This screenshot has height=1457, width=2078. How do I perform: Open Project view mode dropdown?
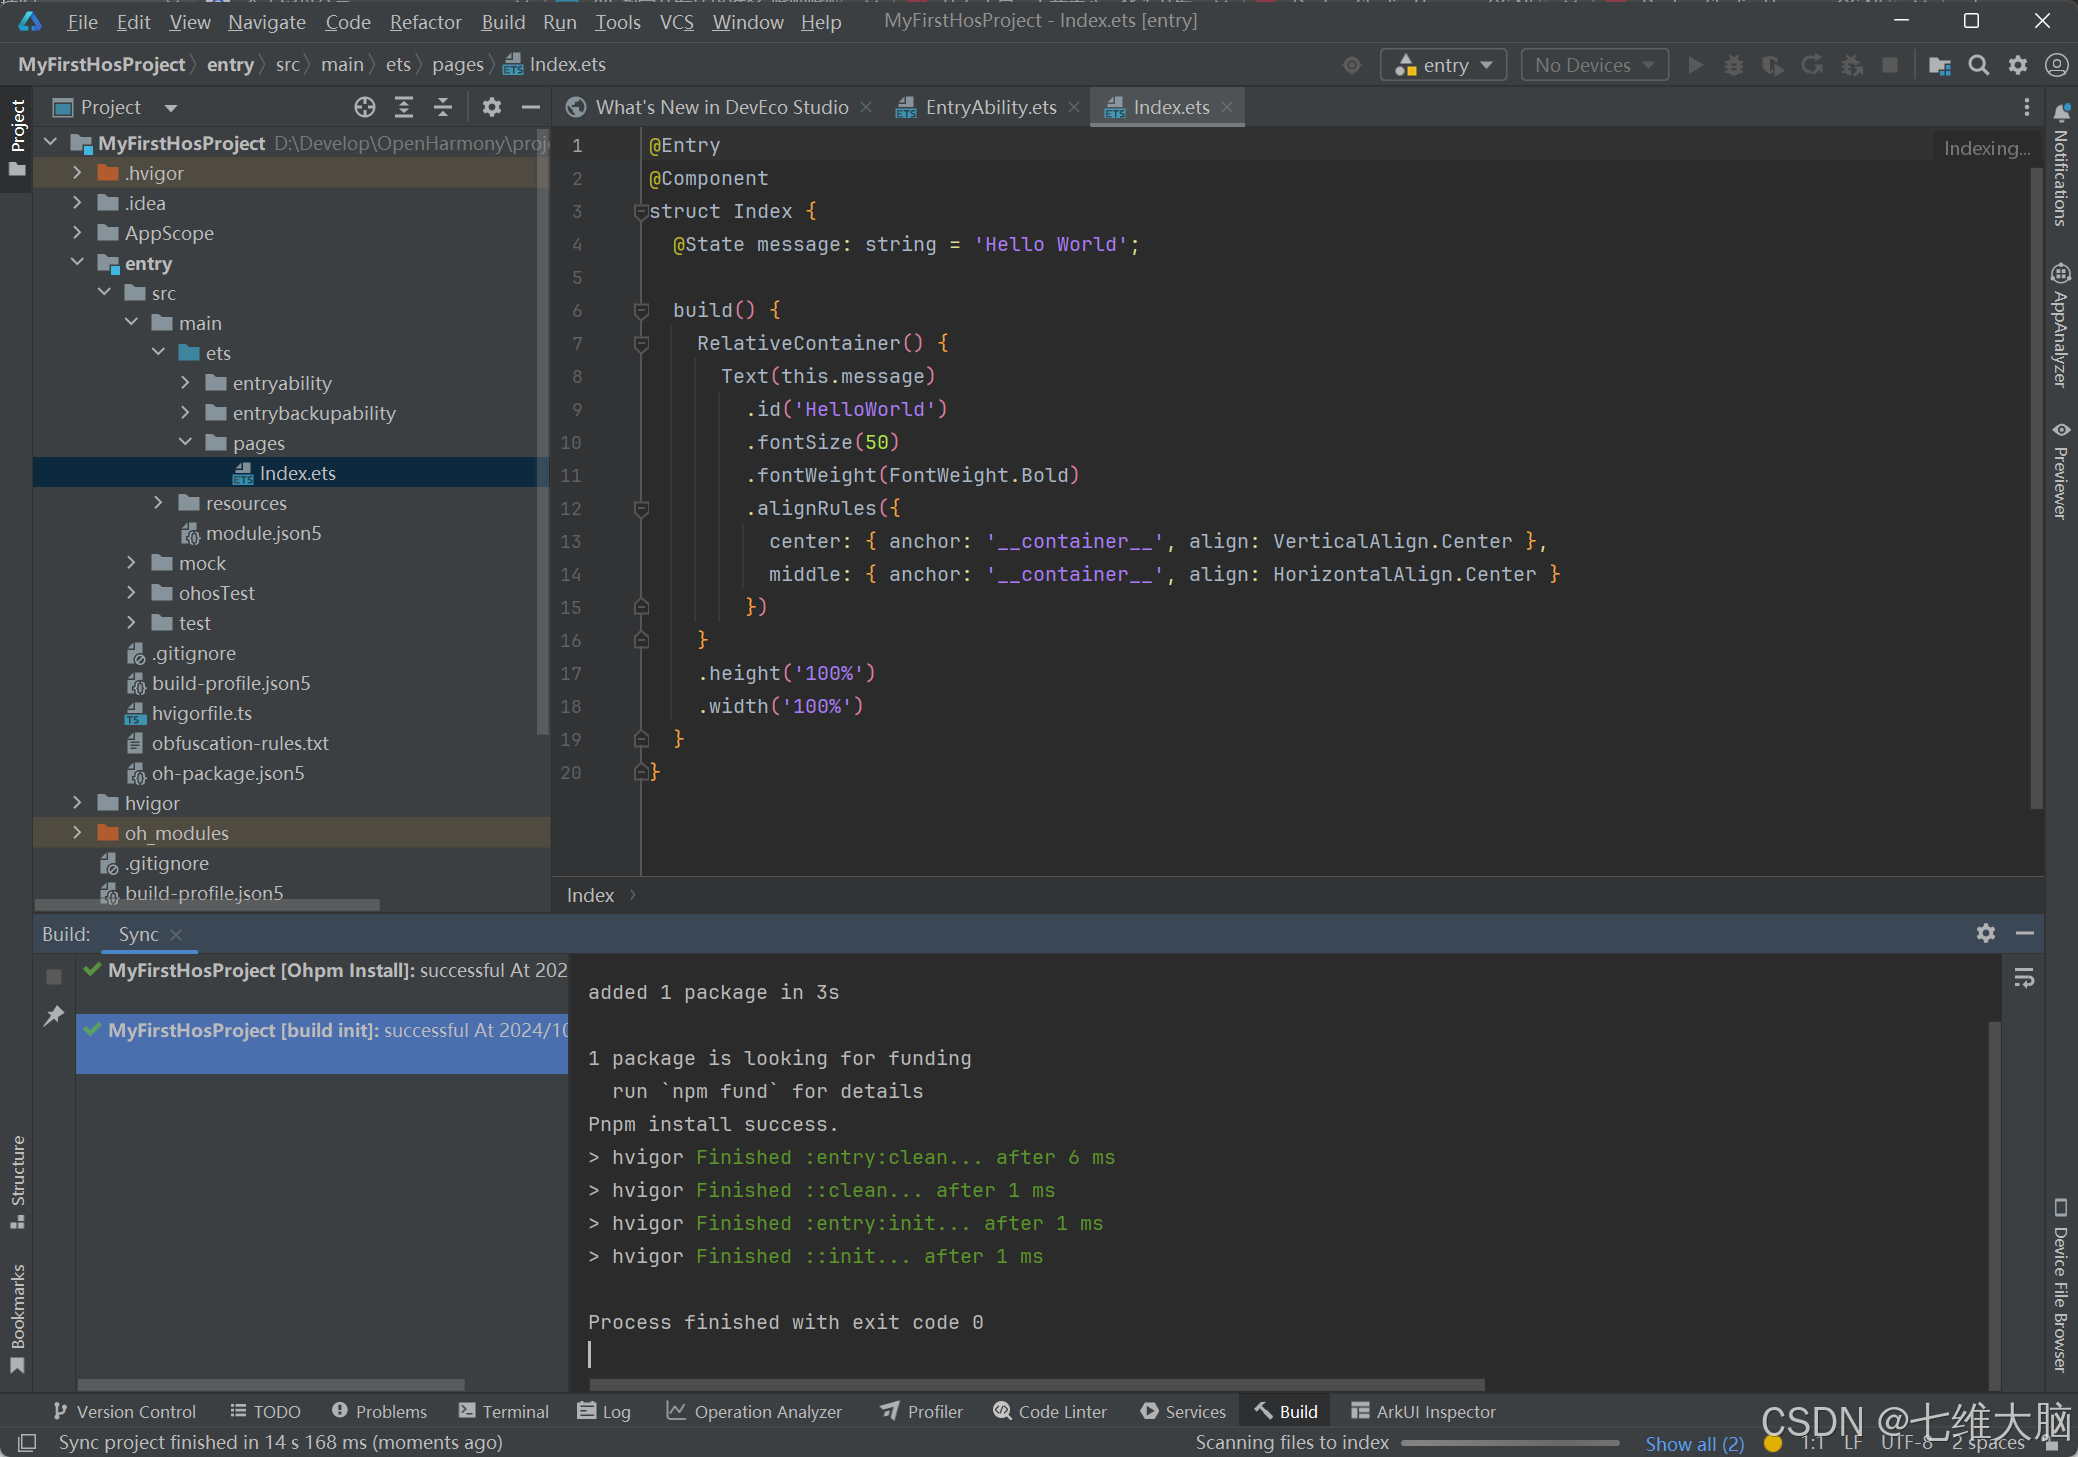[171, 107]
